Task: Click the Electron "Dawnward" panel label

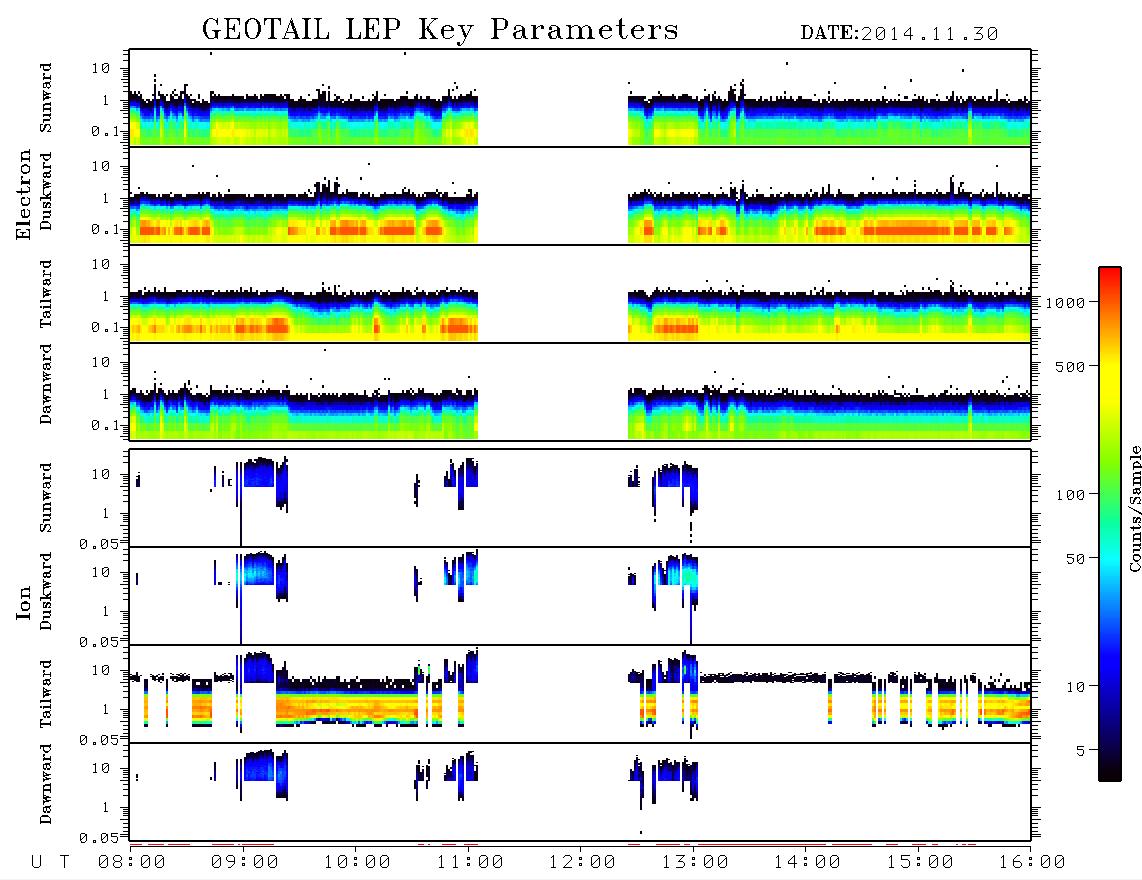Action: (46, 385)
